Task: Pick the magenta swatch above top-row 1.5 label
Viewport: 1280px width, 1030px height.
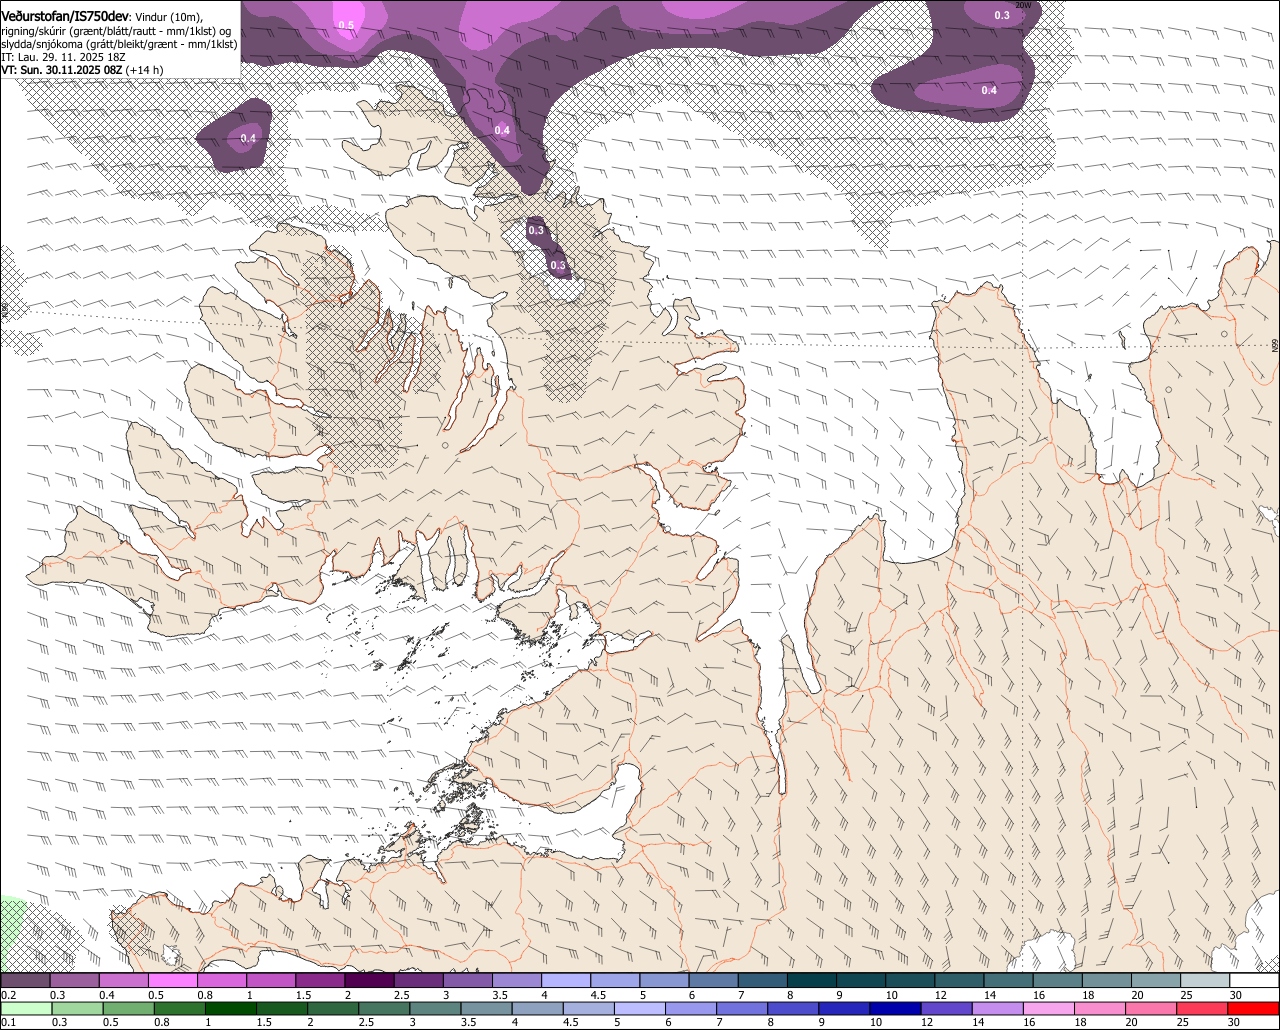Action: pos(320,981)
